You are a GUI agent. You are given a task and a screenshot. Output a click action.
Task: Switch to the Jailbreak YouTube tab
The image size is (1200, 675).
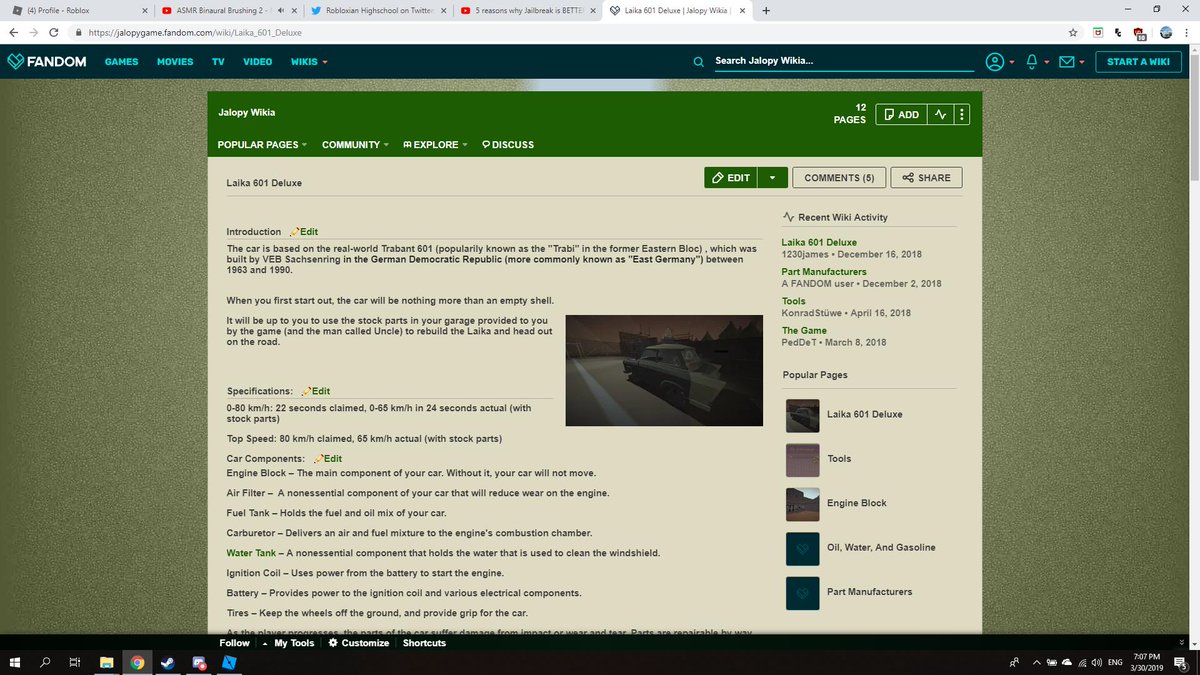click(528, 11)
